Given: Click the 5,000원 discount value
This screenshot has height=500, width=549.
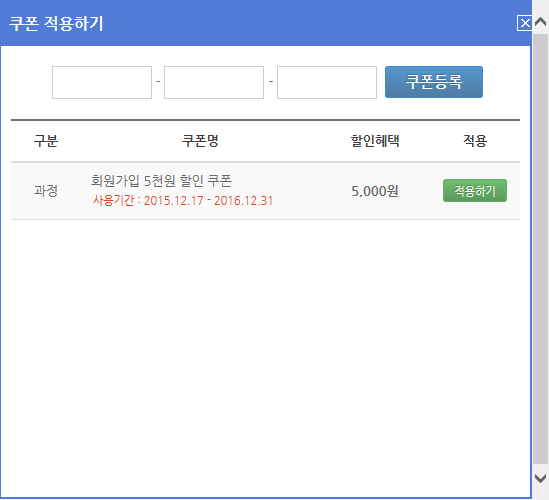Looking at the screenshot, I should coord(375,191).
